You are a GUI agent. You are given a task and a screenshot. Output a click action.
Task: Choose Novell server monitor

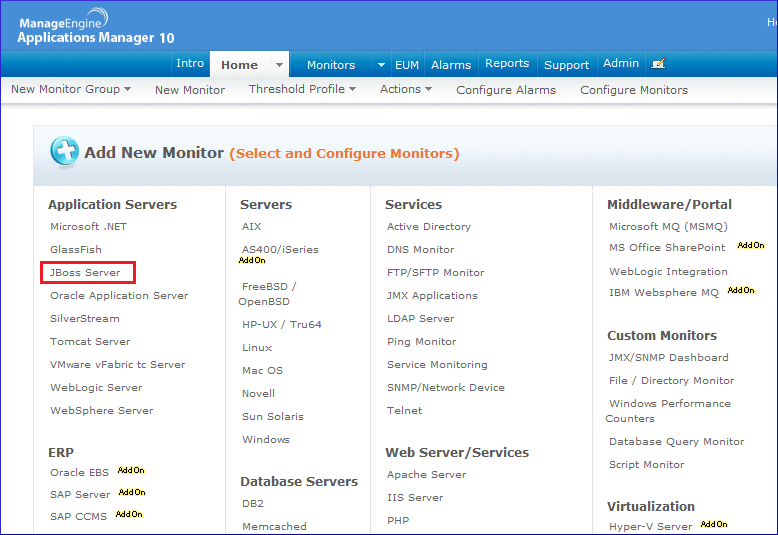click(259, 394)
